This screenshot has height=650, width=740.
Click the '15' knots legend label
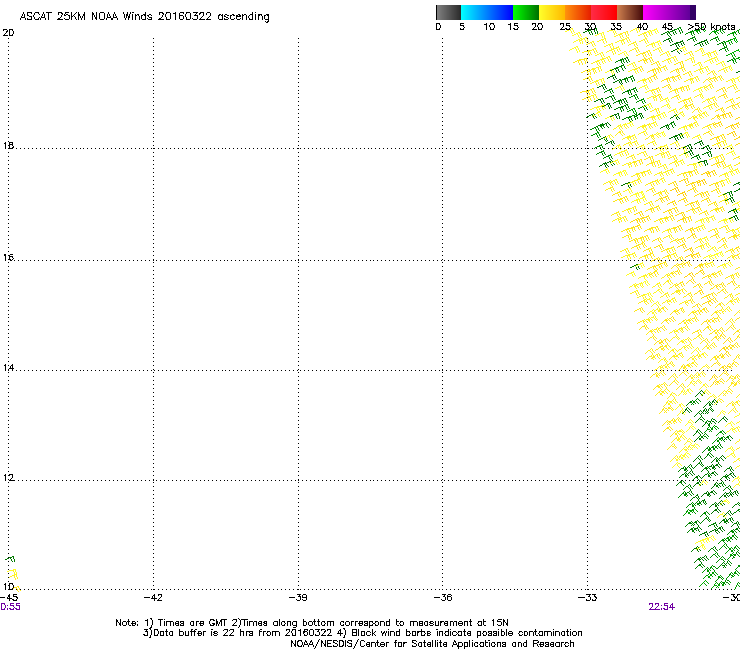tap(513, 27)
